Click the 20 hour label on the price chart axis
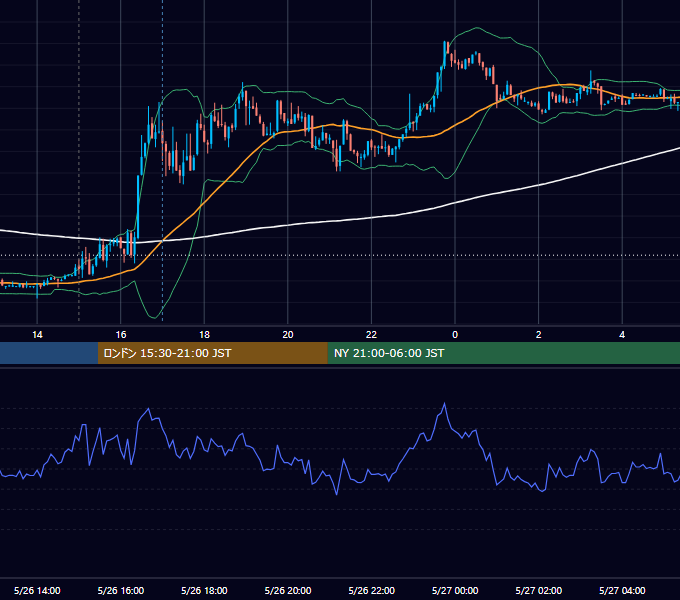Screen dimensions: 680x600 (288, 335)
